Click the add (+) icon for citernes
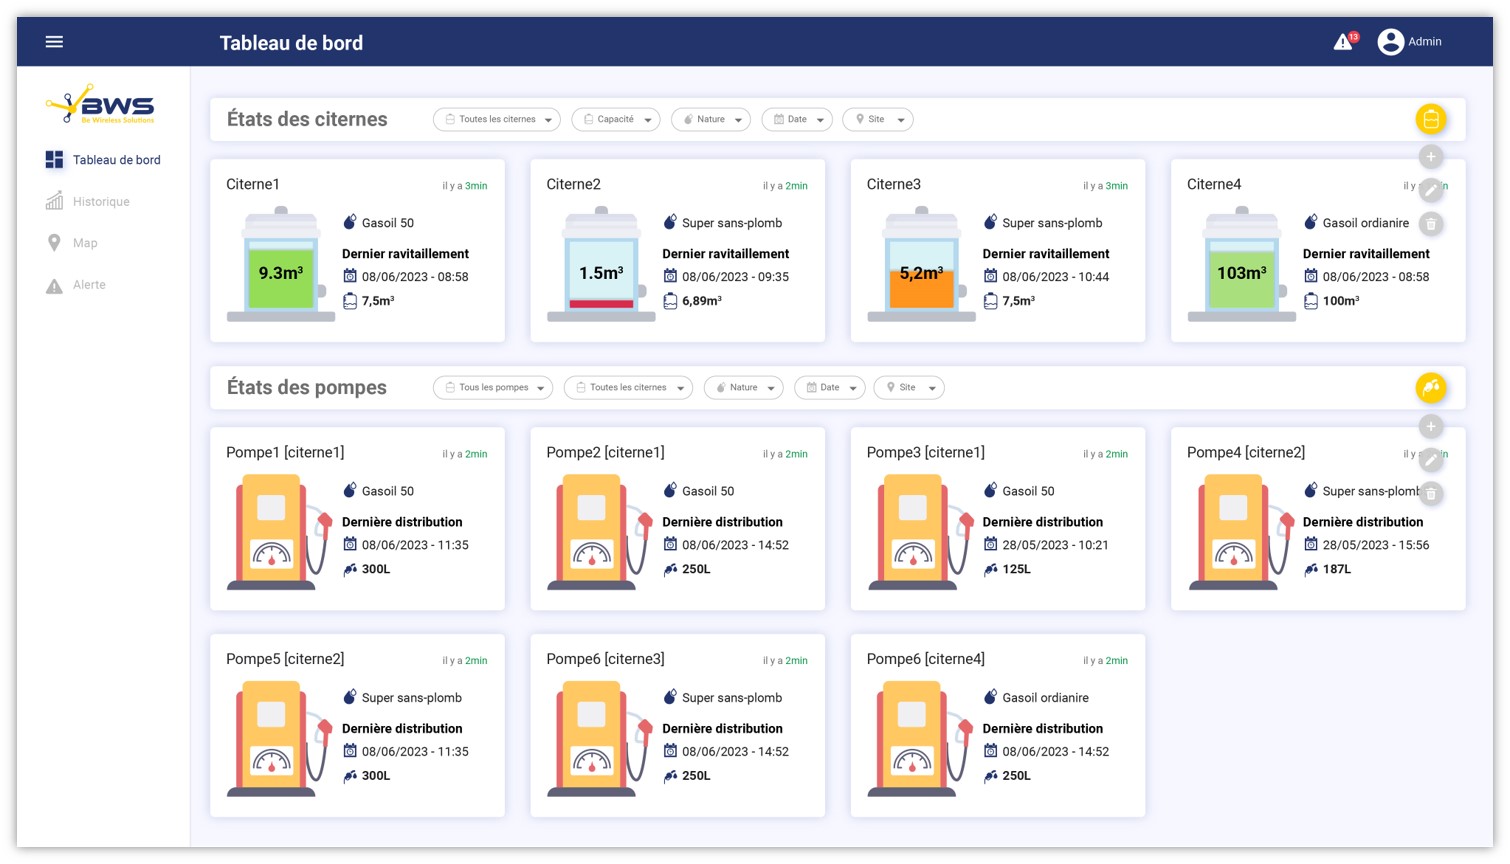The image size is (1510, 864). pyautogui.click(x=1431, y=156)
